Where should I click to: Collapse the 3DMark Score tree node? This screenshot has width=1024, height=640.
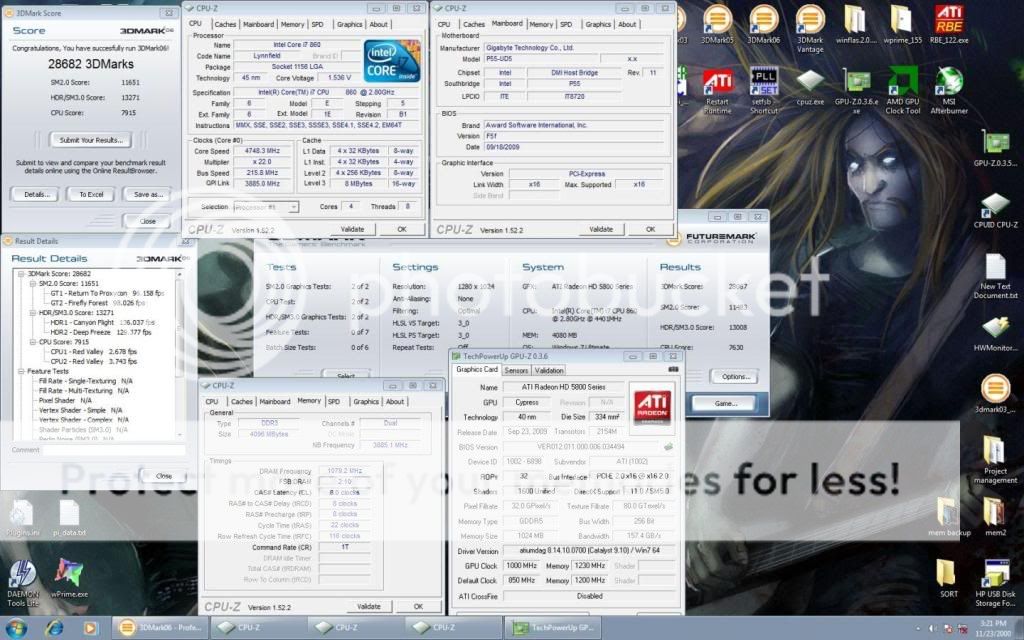pos(22,274)
